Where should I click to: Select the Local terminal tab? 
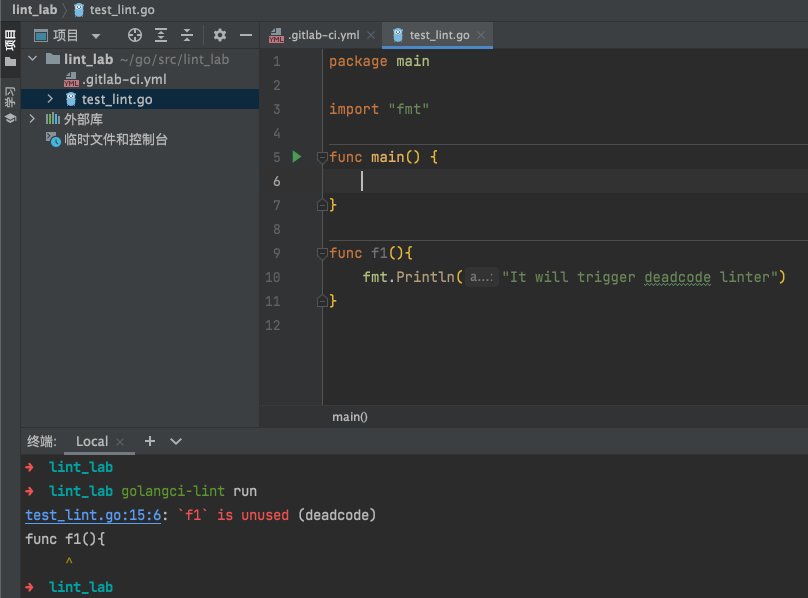[92, 441]
